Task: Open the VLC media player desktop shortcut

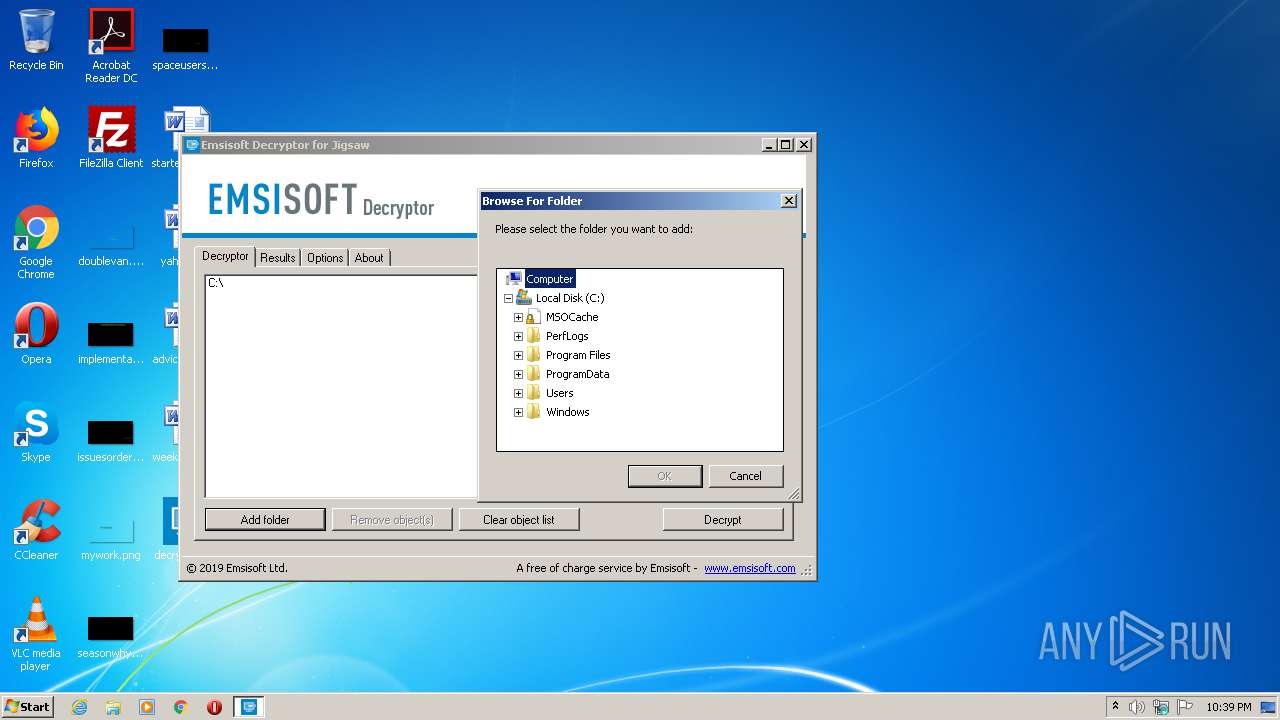Action: pos(36,634)
